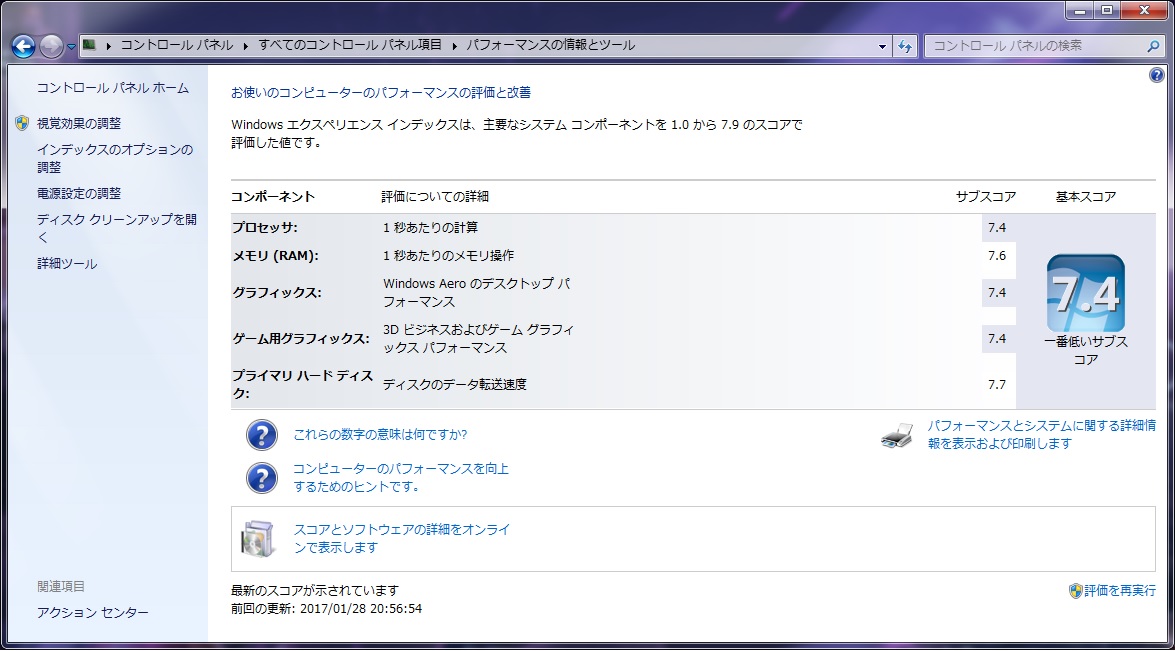Click question icon beside これらの数字の意味は何ですか?
1175x651 pixels.
pyautogui.click(x=262, y=434)
